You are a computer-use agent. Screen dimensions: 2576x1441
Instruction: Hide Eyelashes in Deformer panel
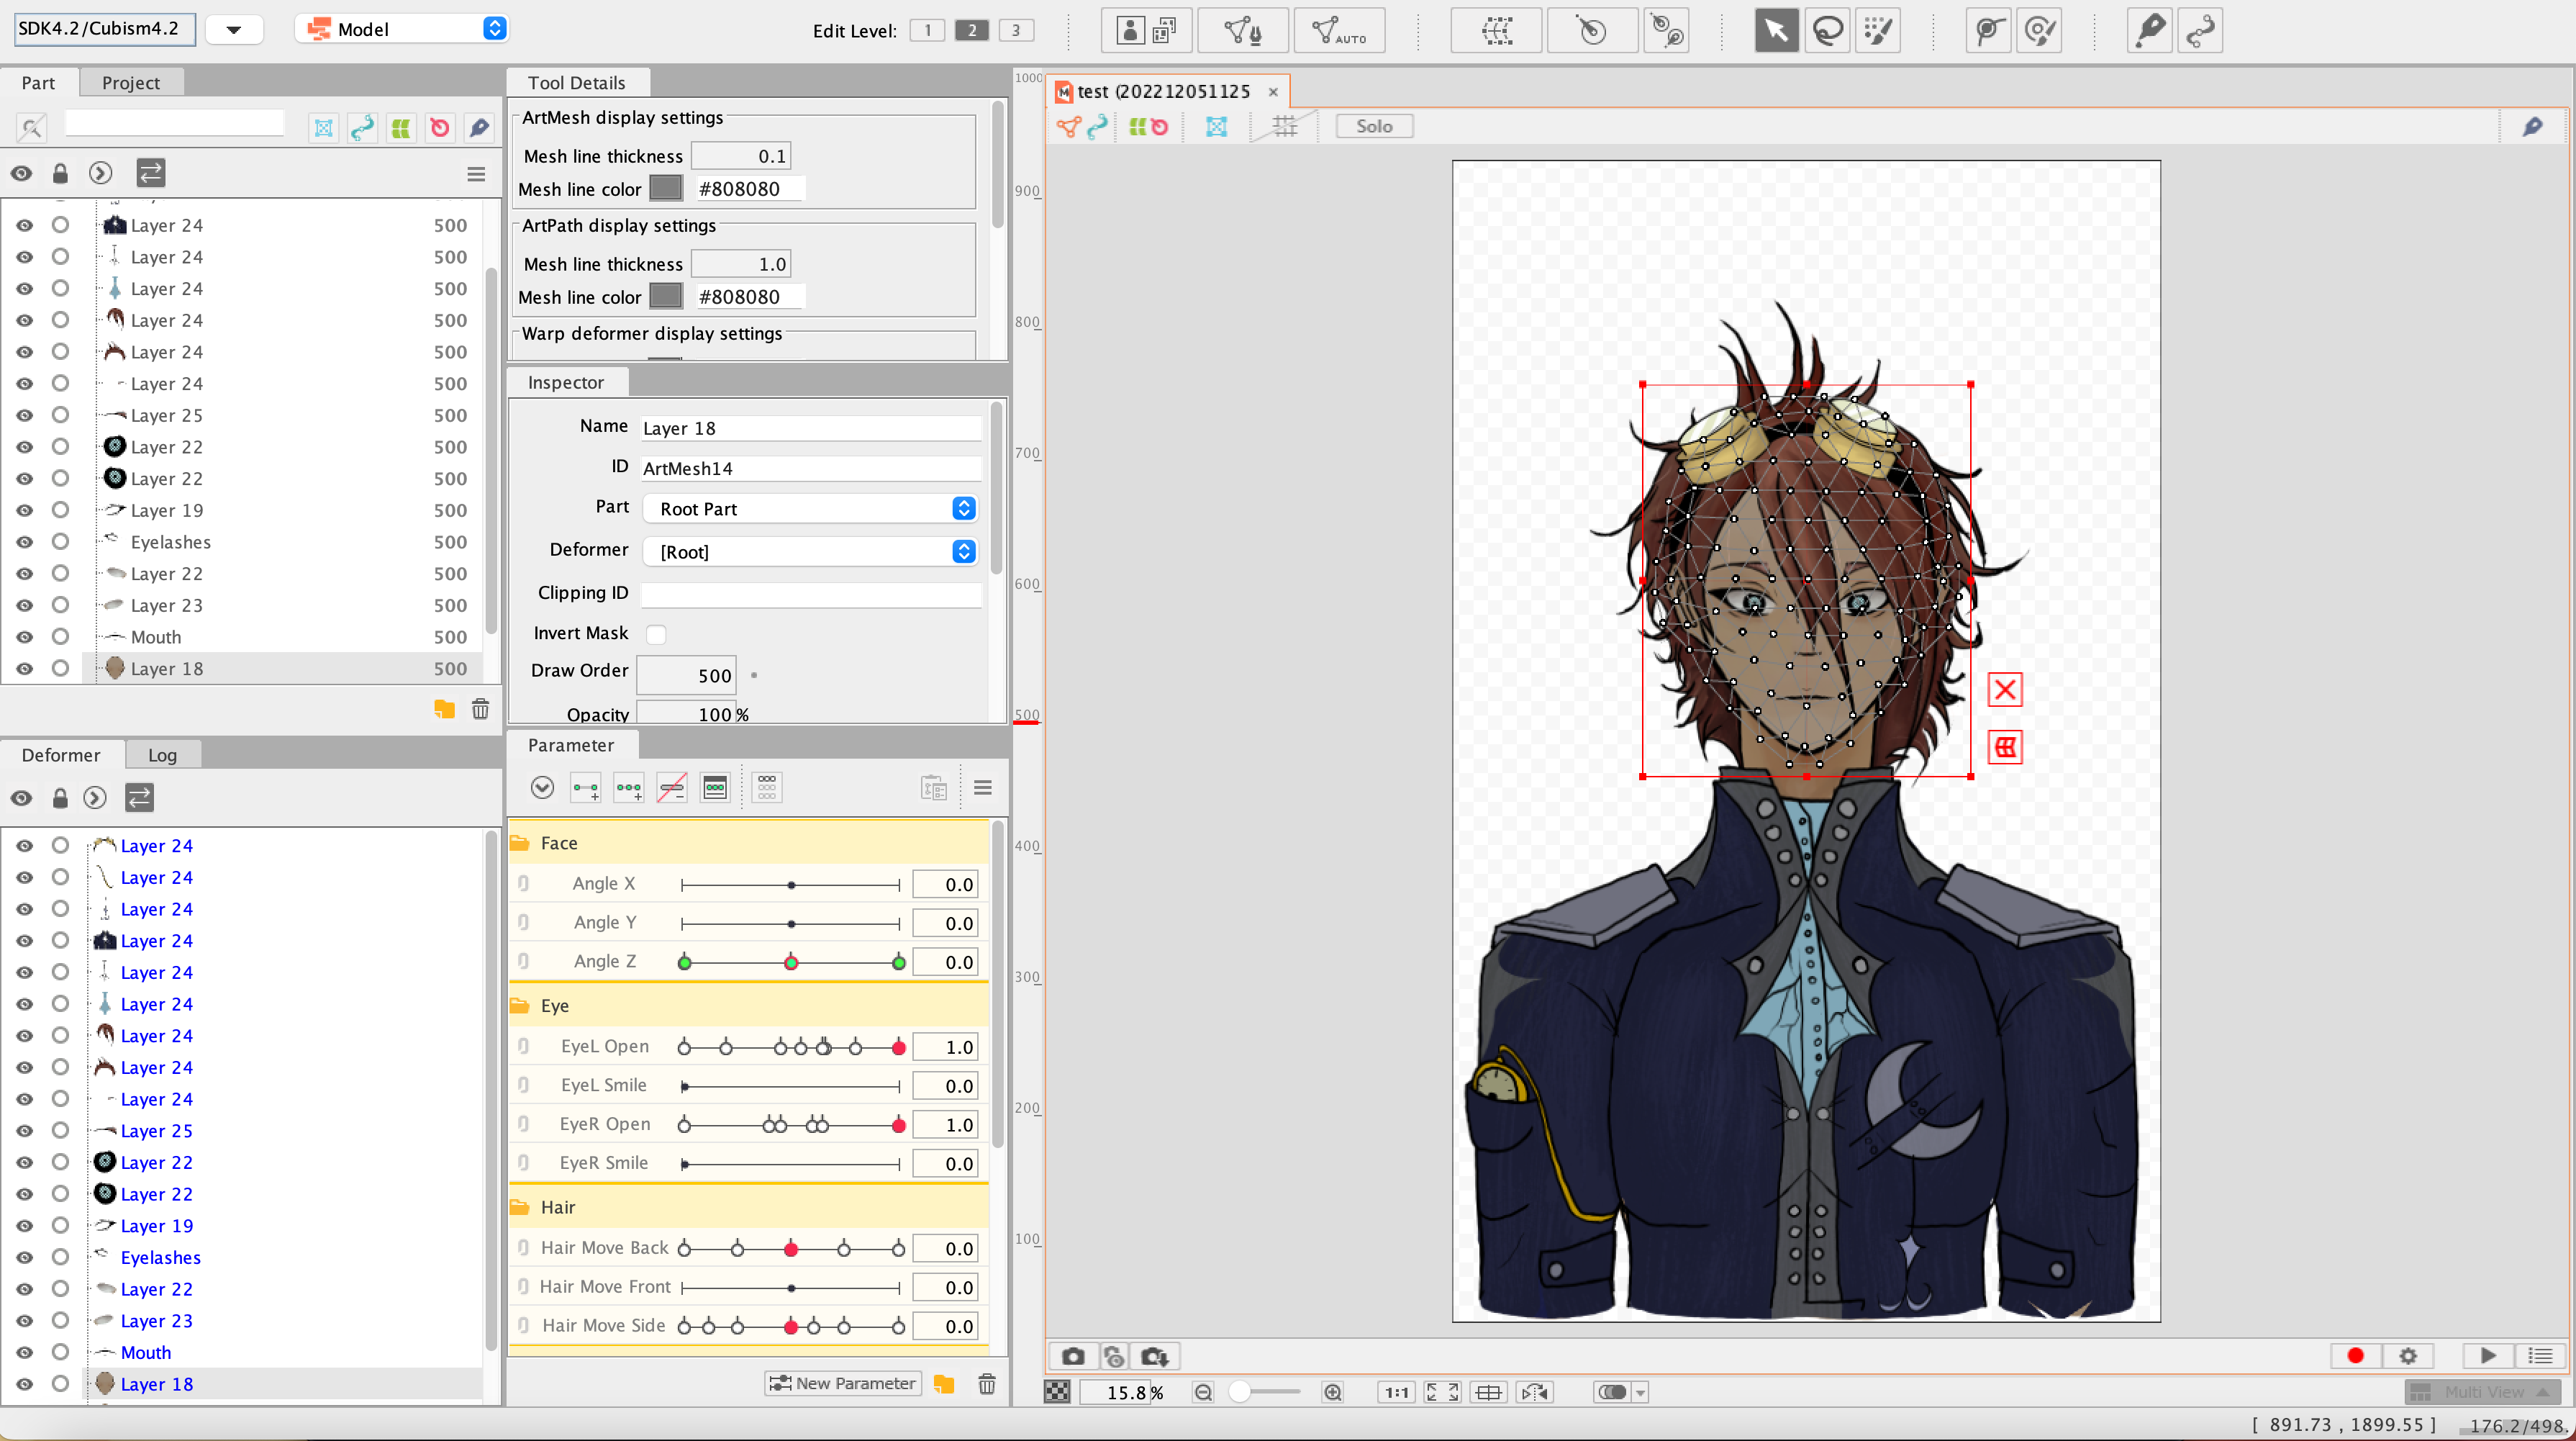(x=24, y=1257)
